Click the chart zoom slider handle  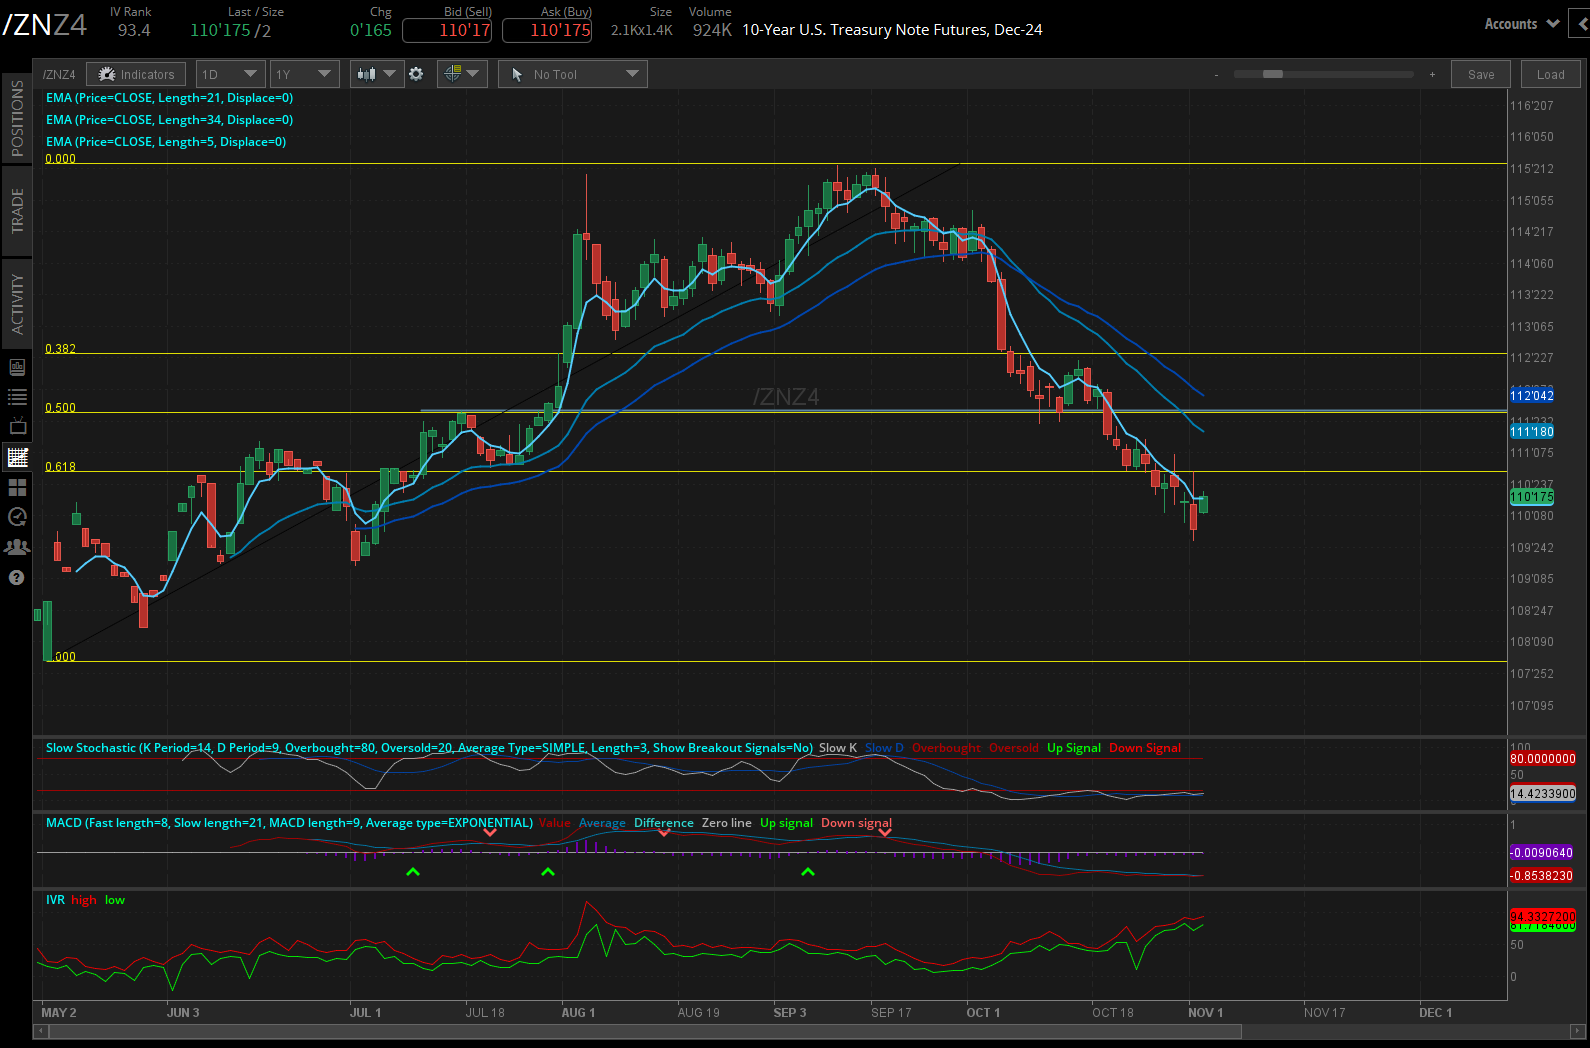click(x=1273, y=74)
